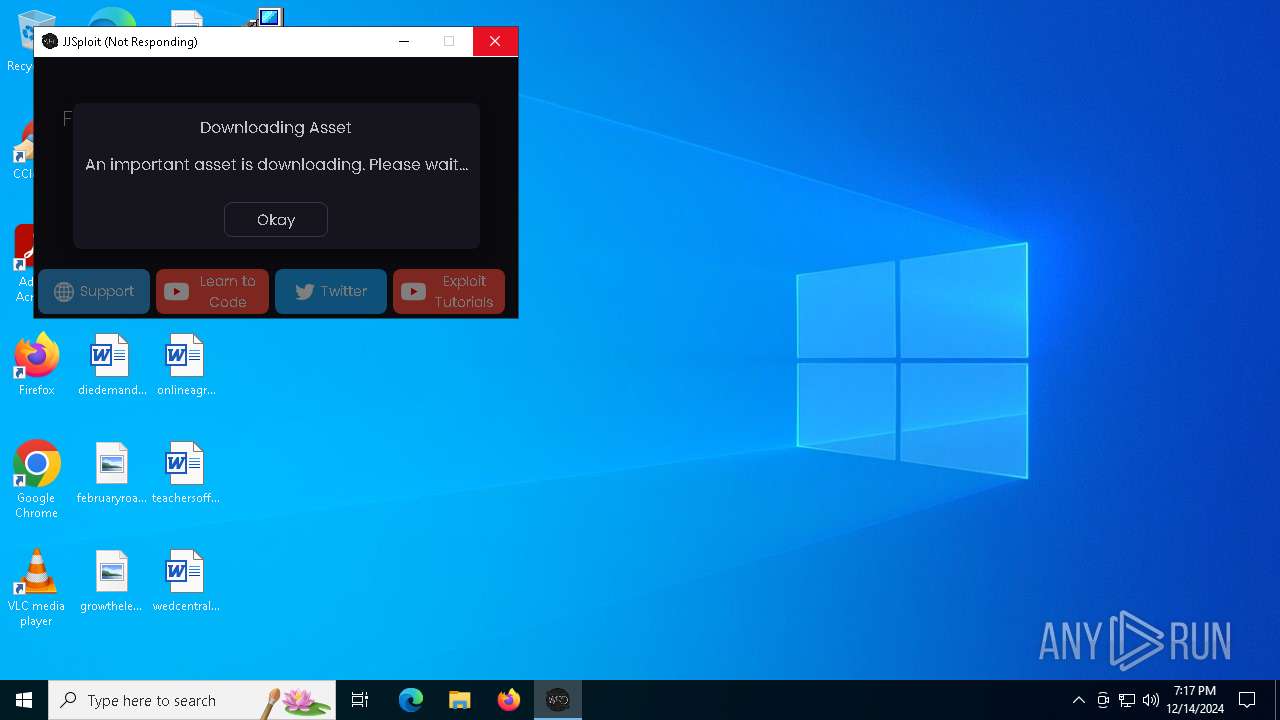The height and width of the screenshot is (720, 1280).
Task: Open Exploit Tutorials in JJSploit
Action: (449, 291)
